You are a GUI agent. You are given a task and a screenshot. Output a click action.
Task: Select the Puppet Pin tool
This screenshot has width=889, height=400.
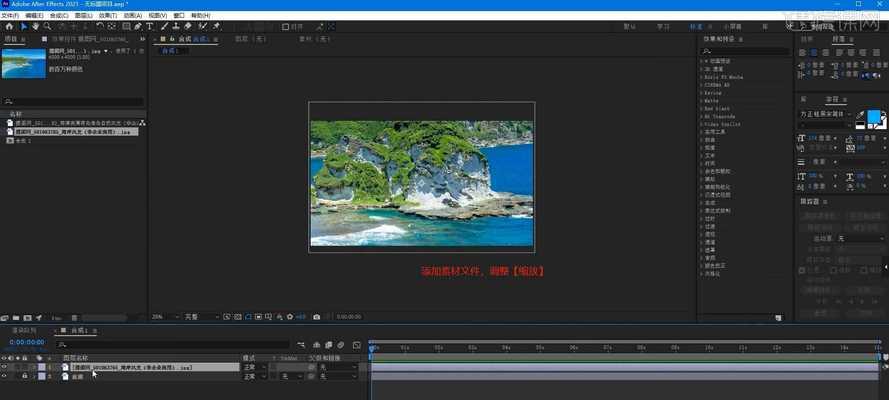click(217, 26)
